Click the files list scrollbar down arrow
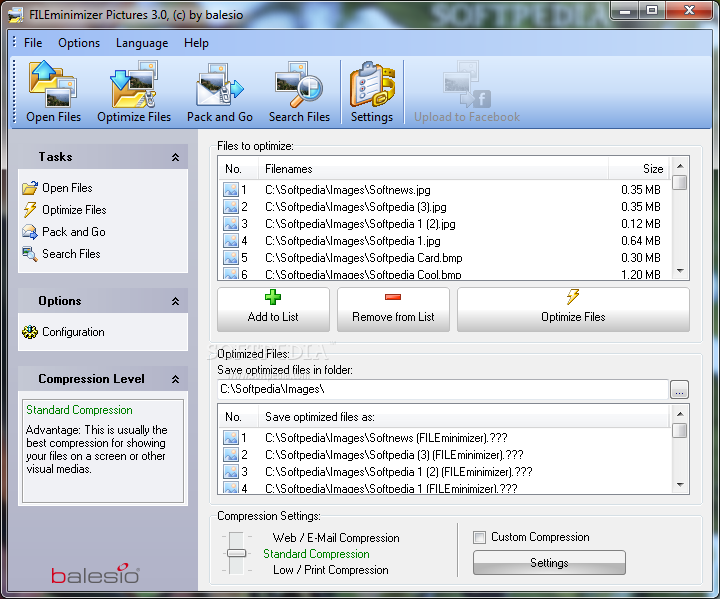The image size is (720, 599). coord(680,271)
